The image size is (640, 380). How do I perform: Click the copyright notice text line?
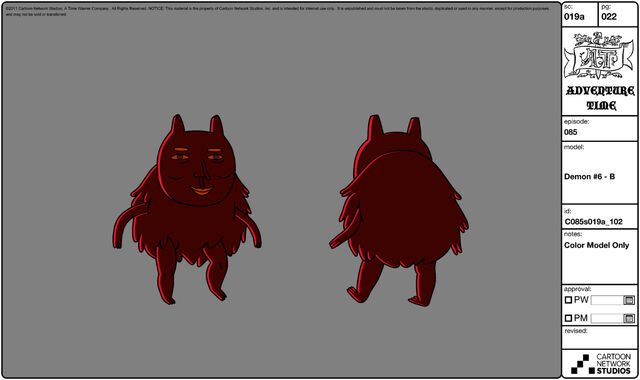tap(278, 11)
